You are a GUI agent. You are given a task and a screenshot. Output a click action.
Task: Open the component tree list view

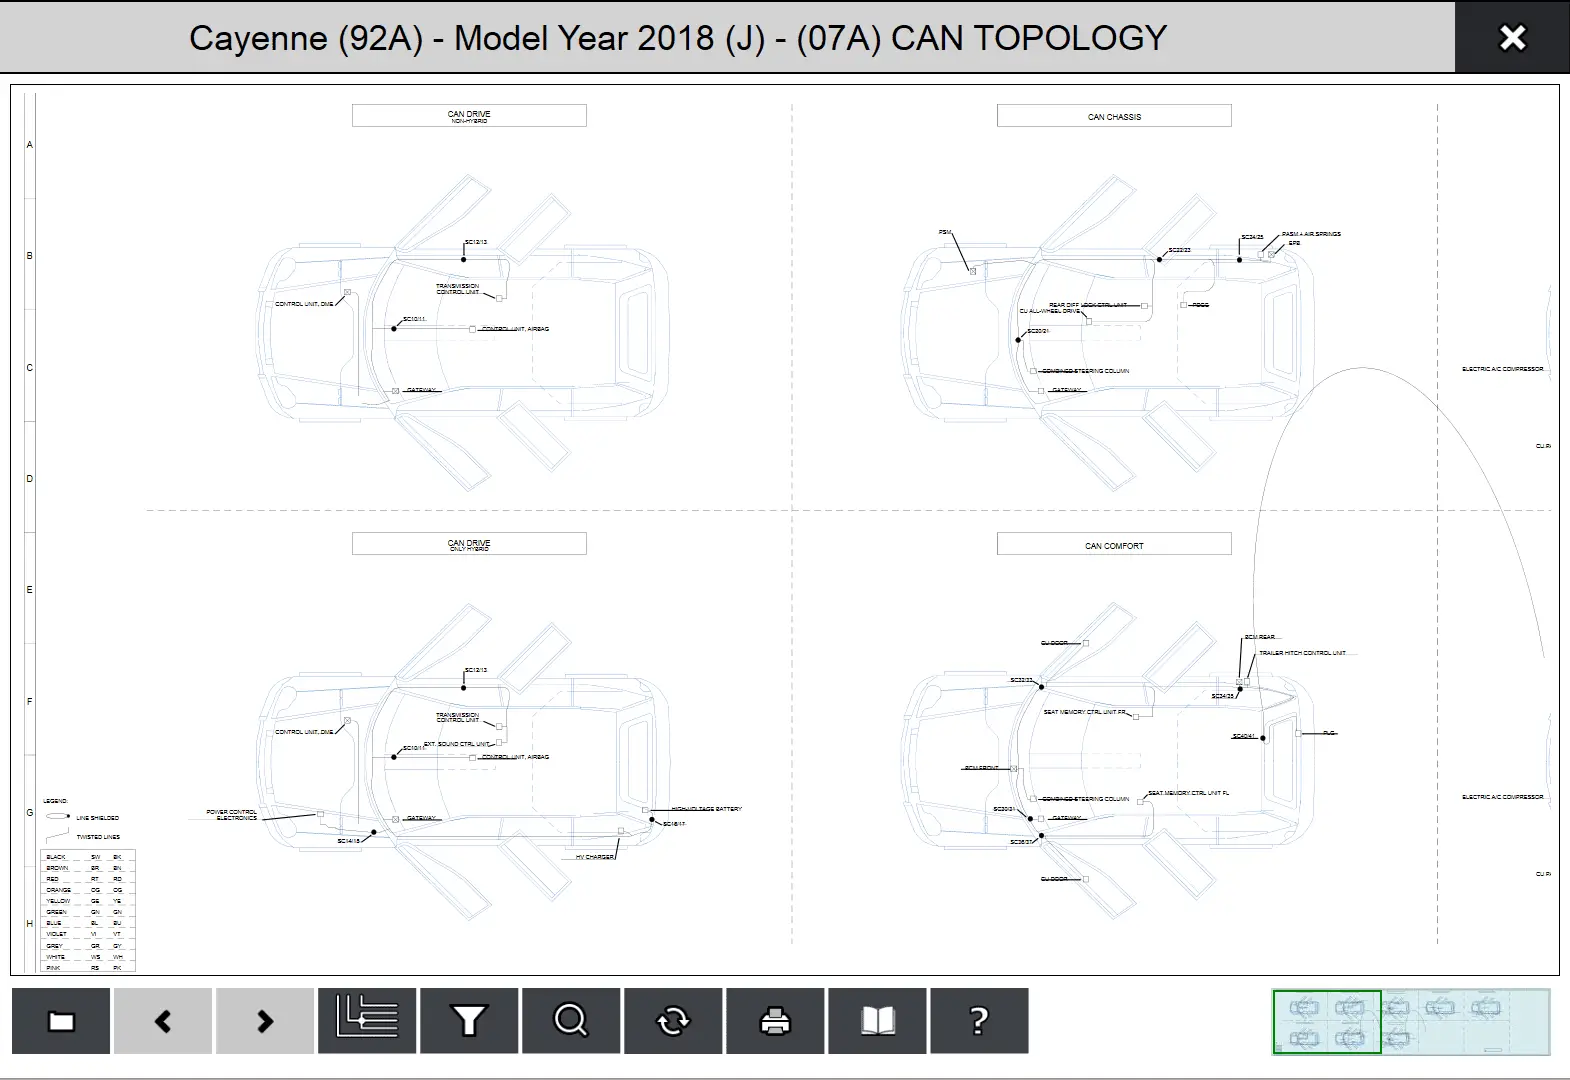(x=367, y=1021)
